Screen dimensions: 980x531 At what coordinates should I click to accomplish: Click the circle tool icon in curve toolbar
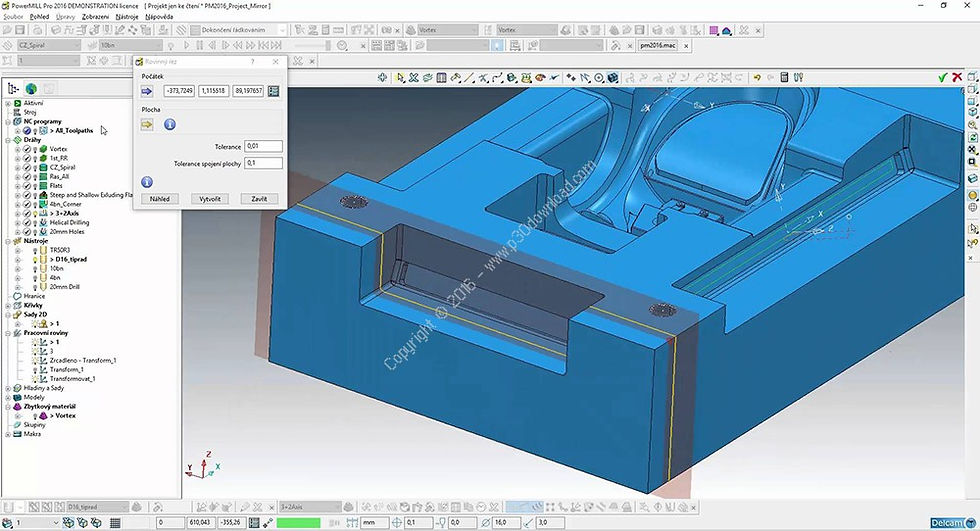599,77
